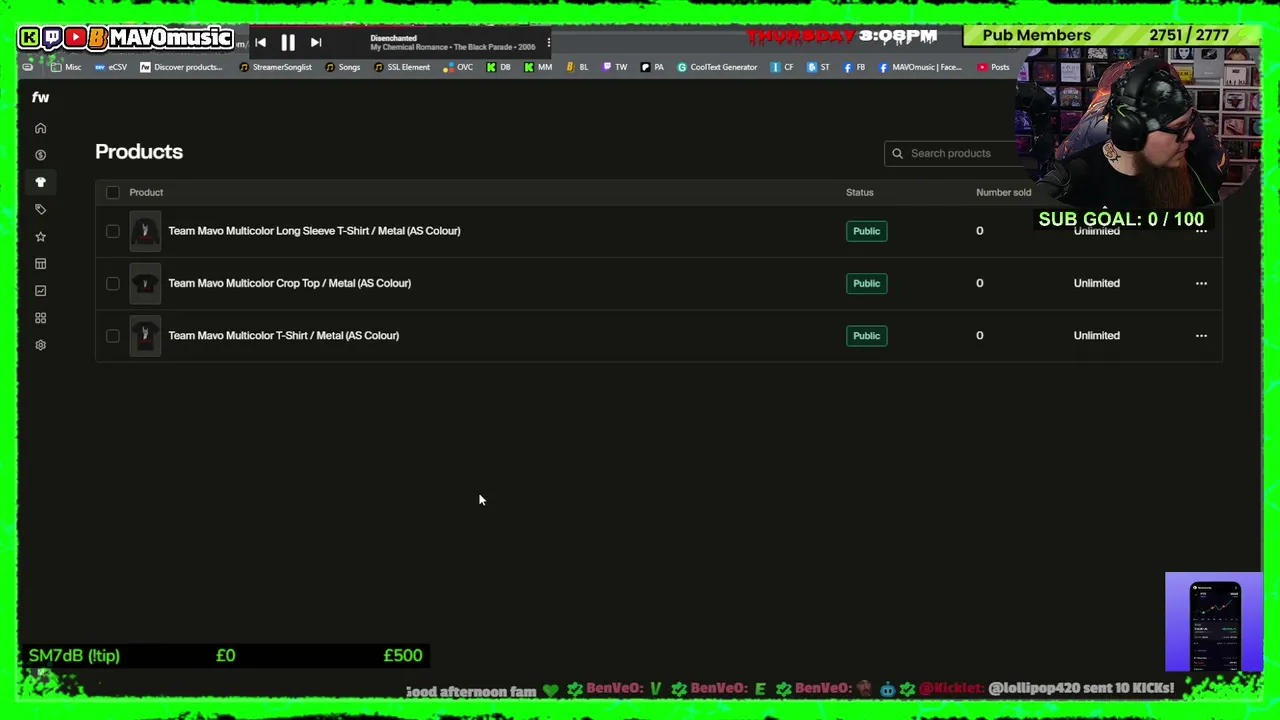Click Public status badge for Long Sleeve T-Shirt
The height and width of the screenshot is (720, 1280).
(866, 231)
